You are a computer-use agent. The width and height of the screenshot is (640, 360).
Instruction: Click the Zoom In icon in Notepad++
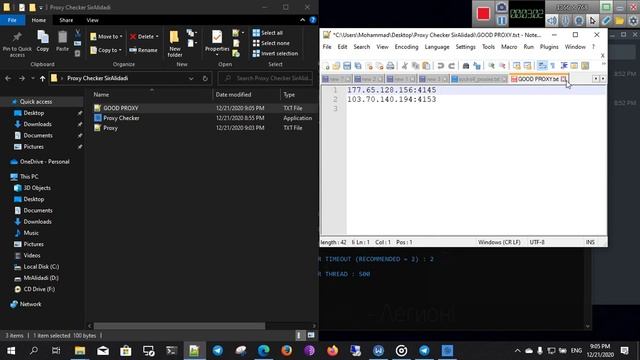(x=491, y=66)
